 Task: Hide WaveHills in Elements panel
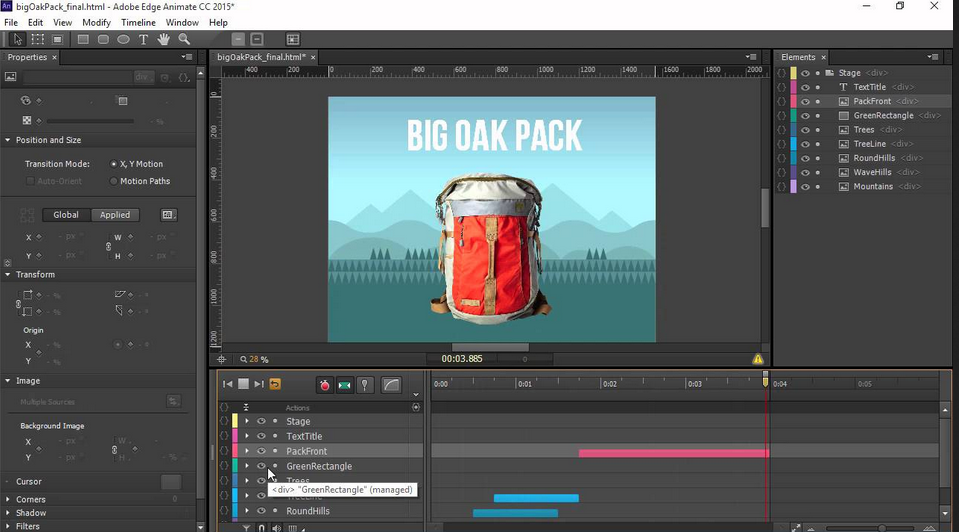(805, 172)
